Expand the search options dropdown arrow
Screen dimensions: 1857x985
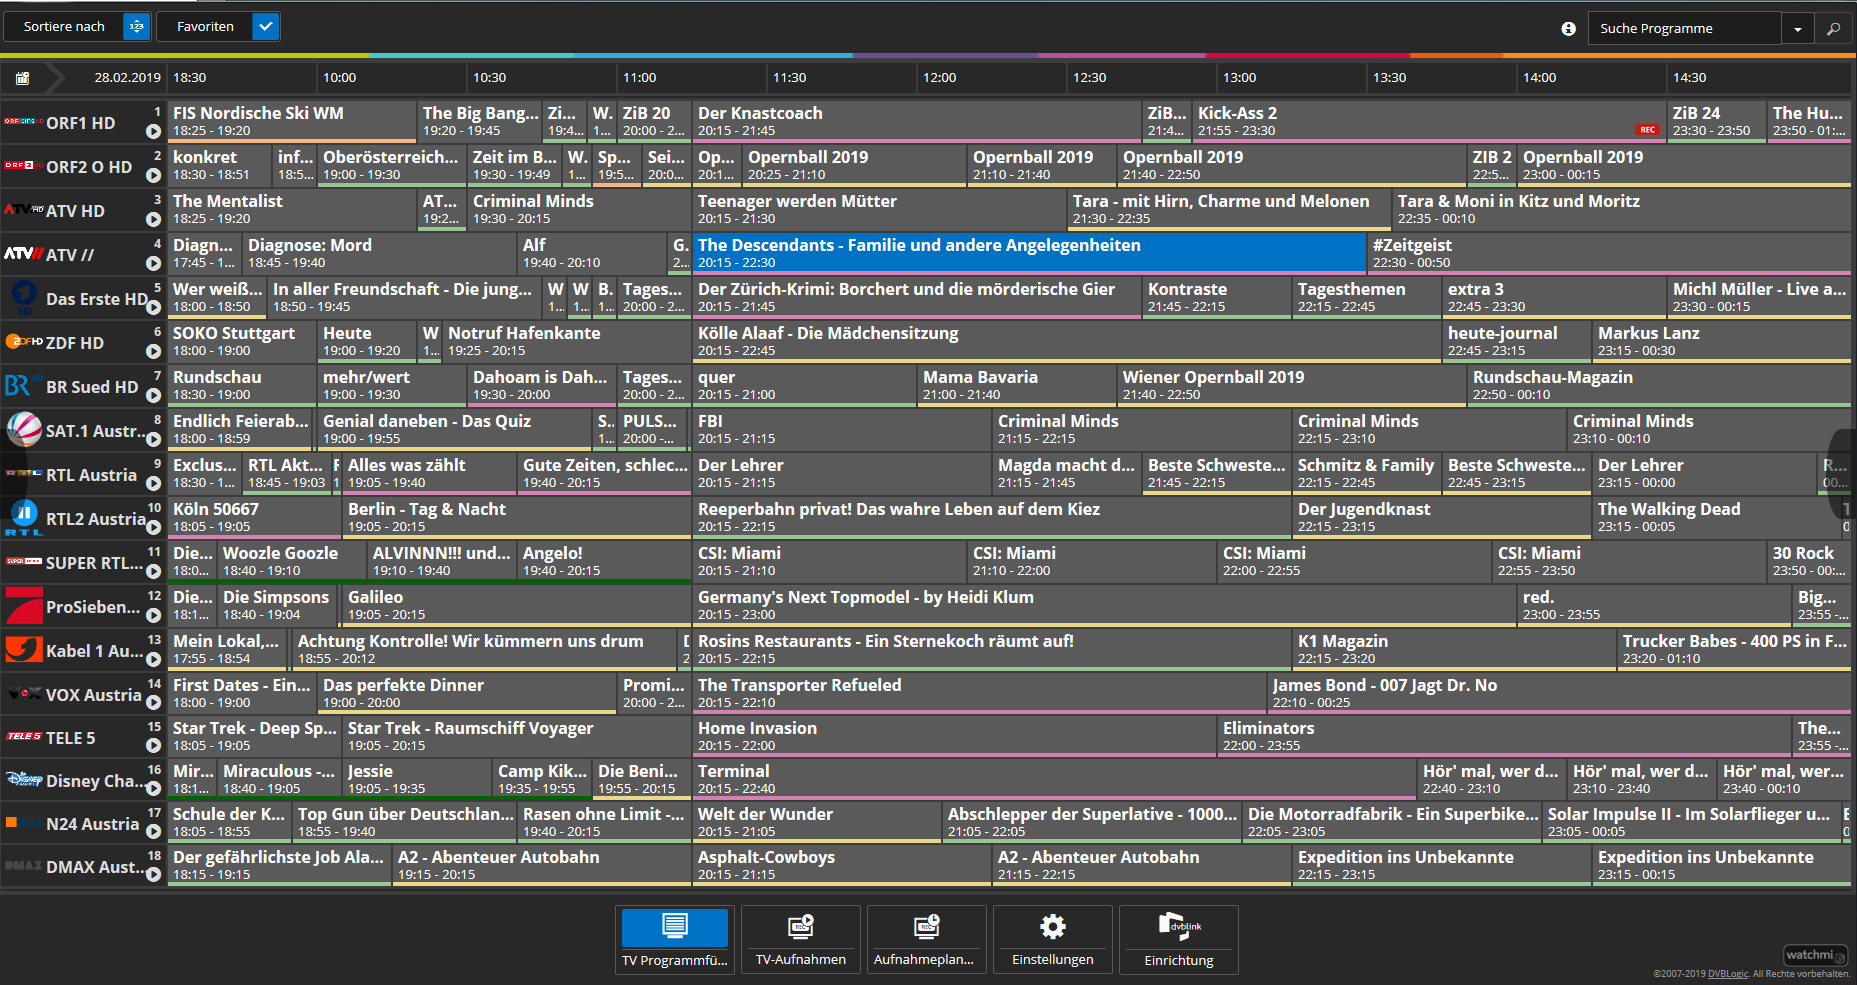[1797, 29]
